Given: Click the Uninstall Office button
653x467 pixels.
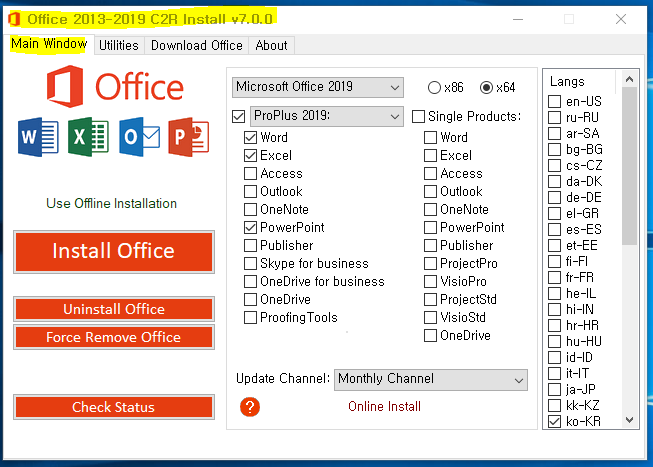Looking at the screenshot, I should click(x=114, y=309).
